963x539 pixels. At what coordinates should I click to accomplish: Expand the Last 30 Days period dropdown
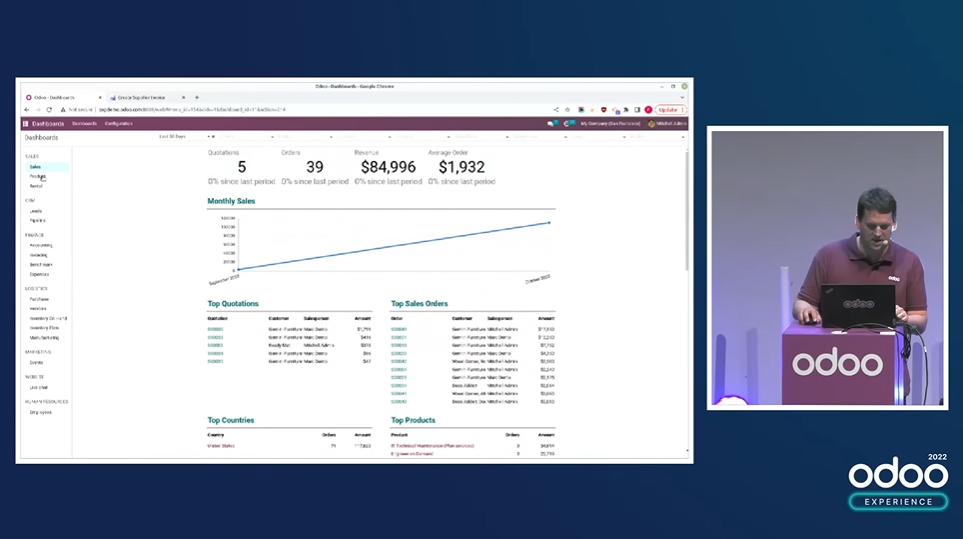tap(209, 136)
